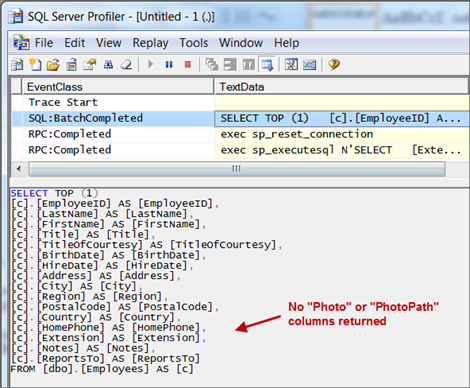Click the 'exec sp_reset_connection' cell
Viewport: 470px width, 388px height.
click(342, 134)
